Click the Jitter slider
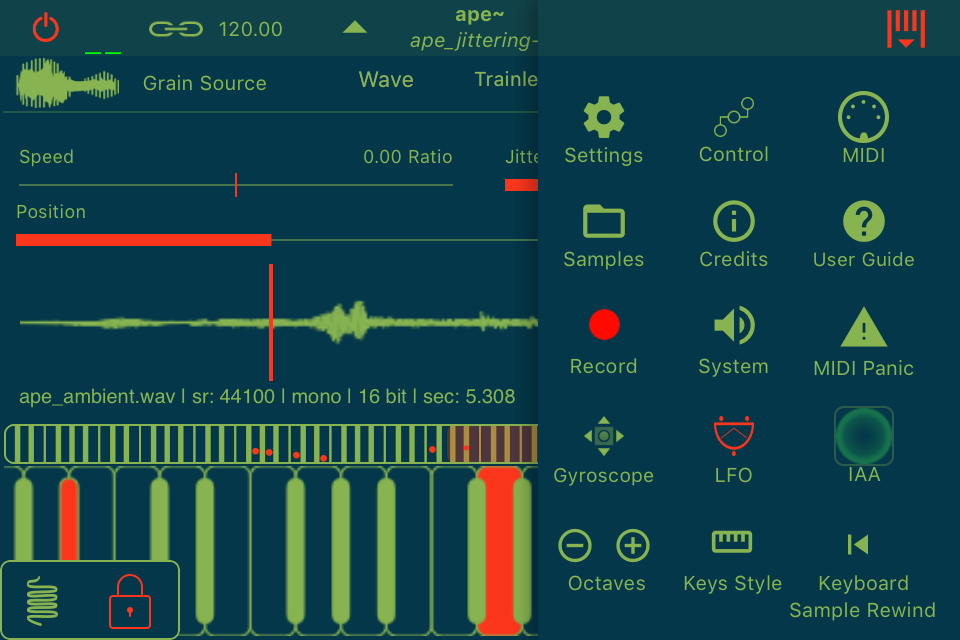Image resolution: width=960 pixels, height=640 pixels. point(521,184)
